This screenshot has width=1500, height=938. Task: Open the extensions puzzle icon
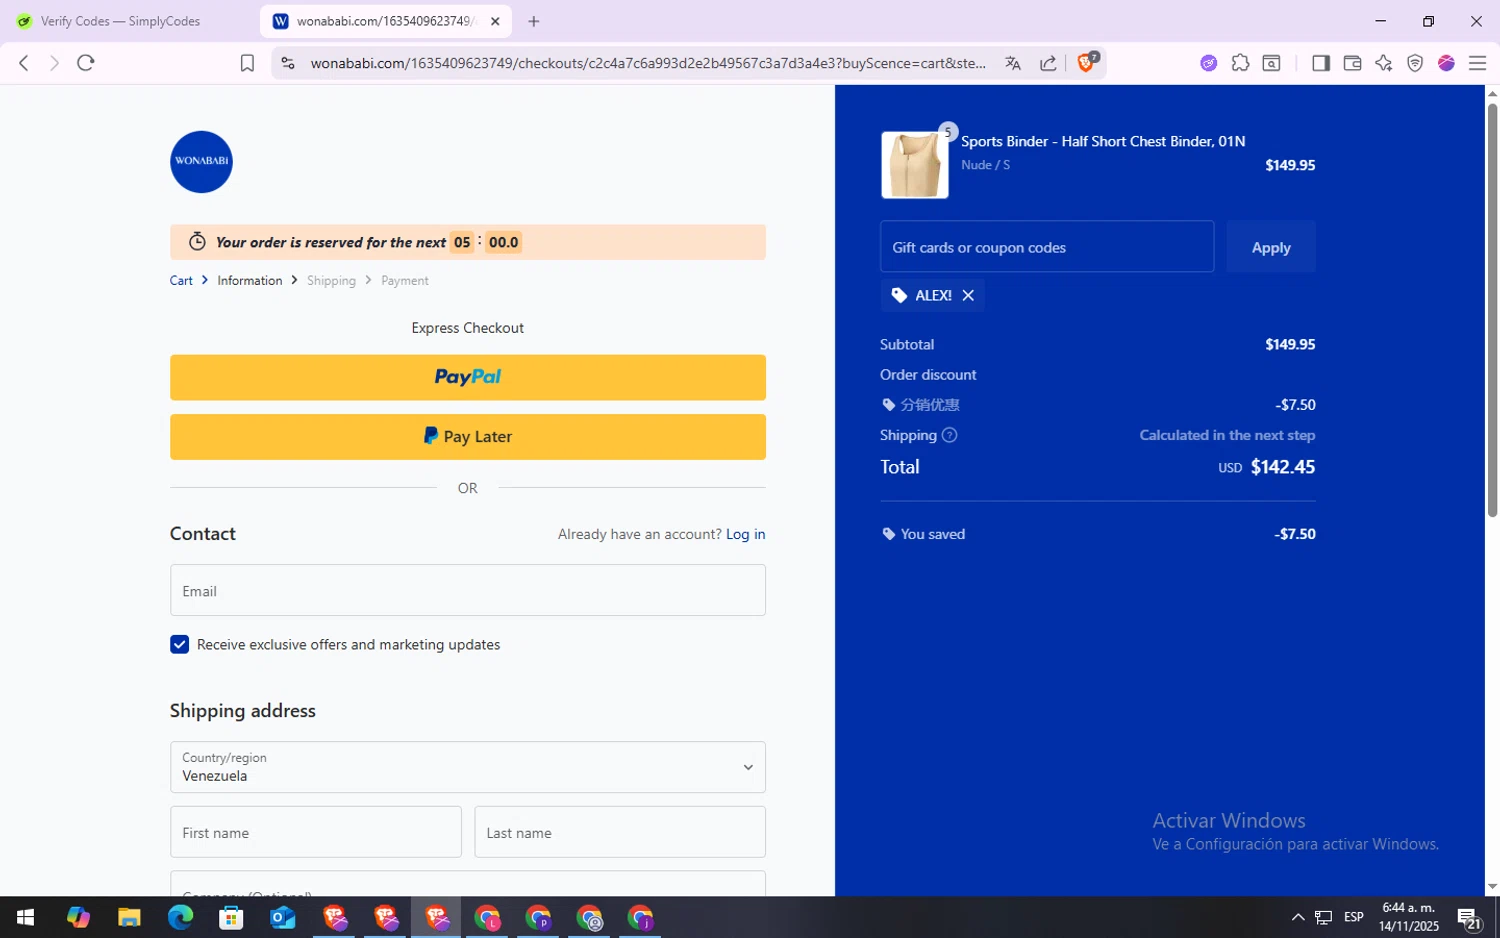[1240, 63]
